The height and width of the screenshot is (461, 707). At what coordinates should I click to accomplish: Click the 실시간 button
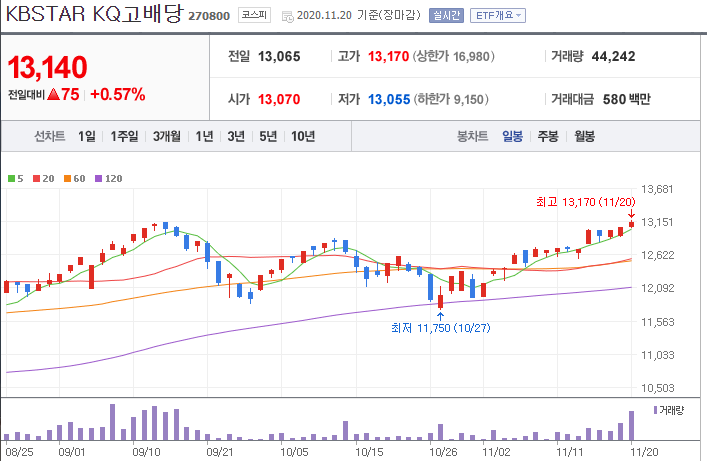(x=446, y=15)
